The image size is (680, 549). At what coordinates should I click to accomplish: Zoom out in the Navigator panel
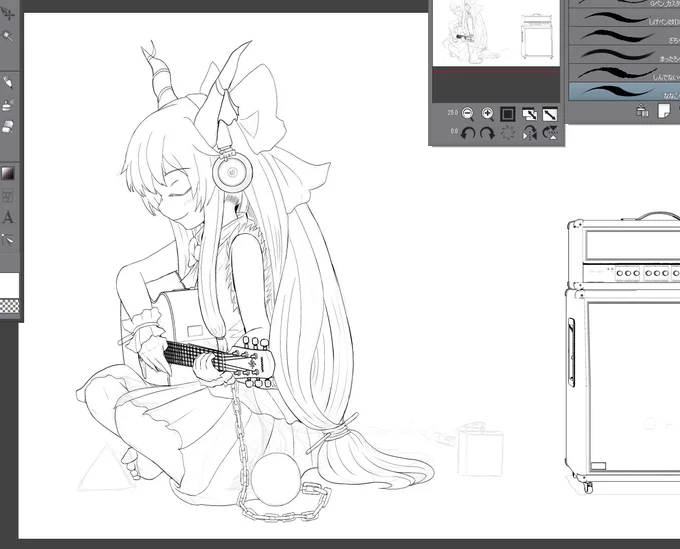tap(468, 114)
